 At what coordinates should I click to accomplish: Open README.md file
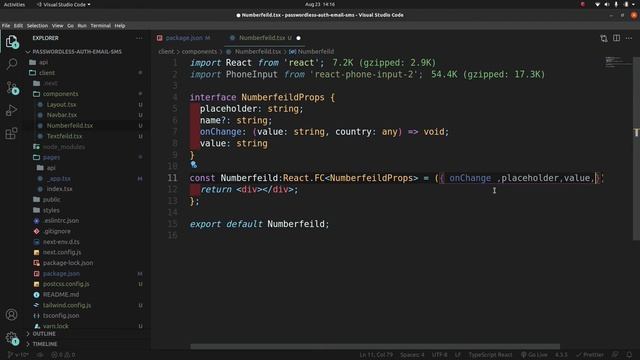coord(61,295)
